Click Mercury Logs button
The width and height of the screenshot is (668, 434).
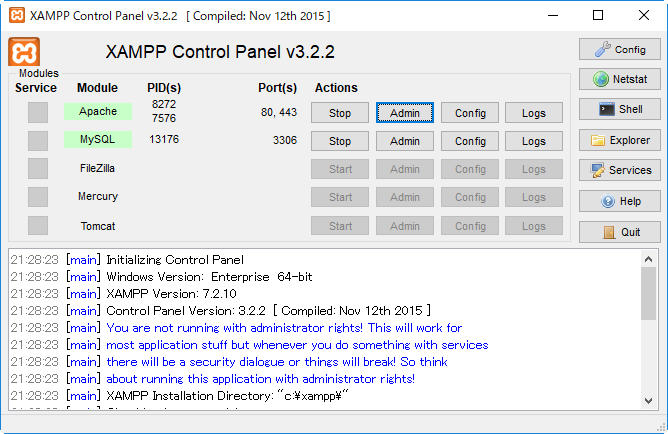(534, 197)
